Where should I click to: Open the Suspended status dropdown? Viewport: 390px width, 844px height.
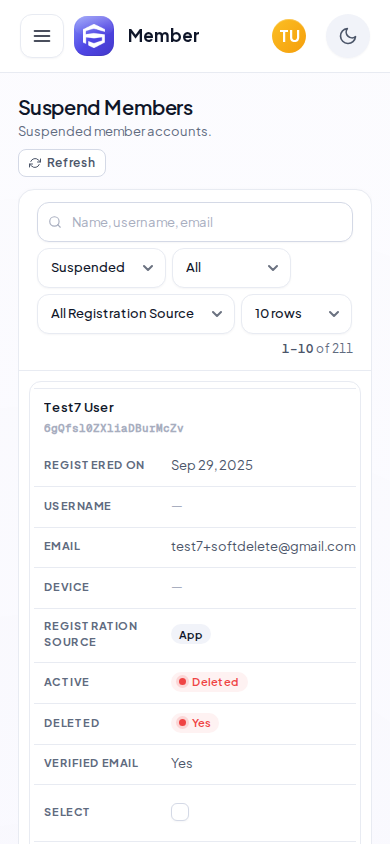[102, 268]
